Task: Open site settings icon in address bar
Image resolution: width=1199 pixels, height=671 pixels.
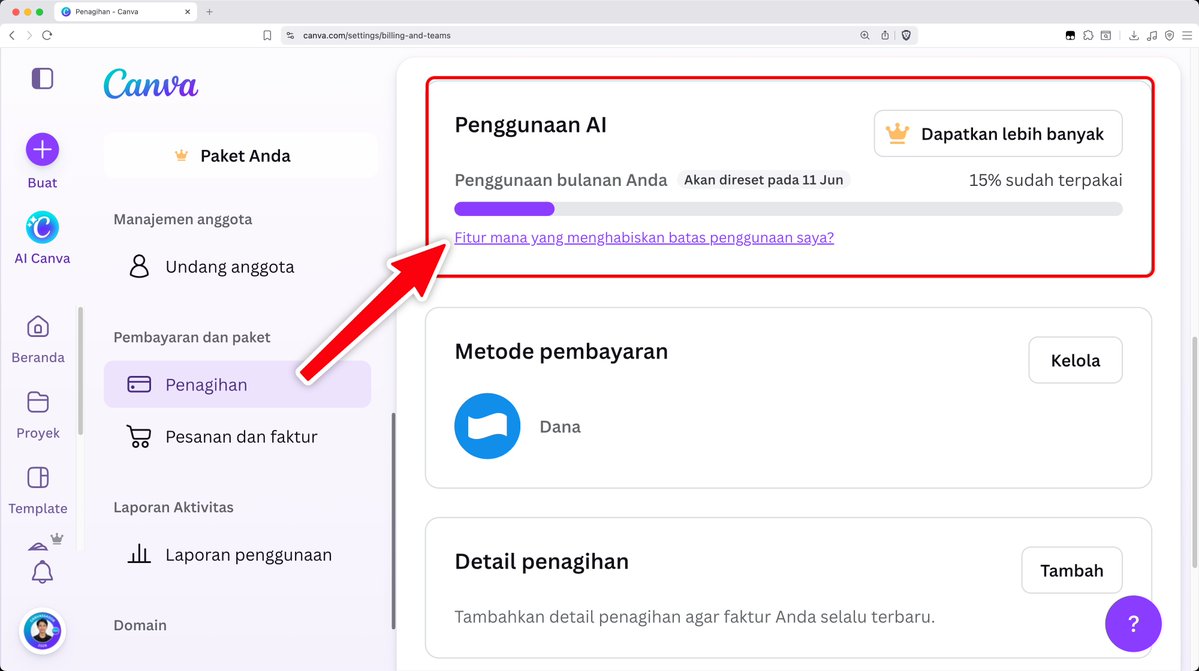Action: click(290, 35)
